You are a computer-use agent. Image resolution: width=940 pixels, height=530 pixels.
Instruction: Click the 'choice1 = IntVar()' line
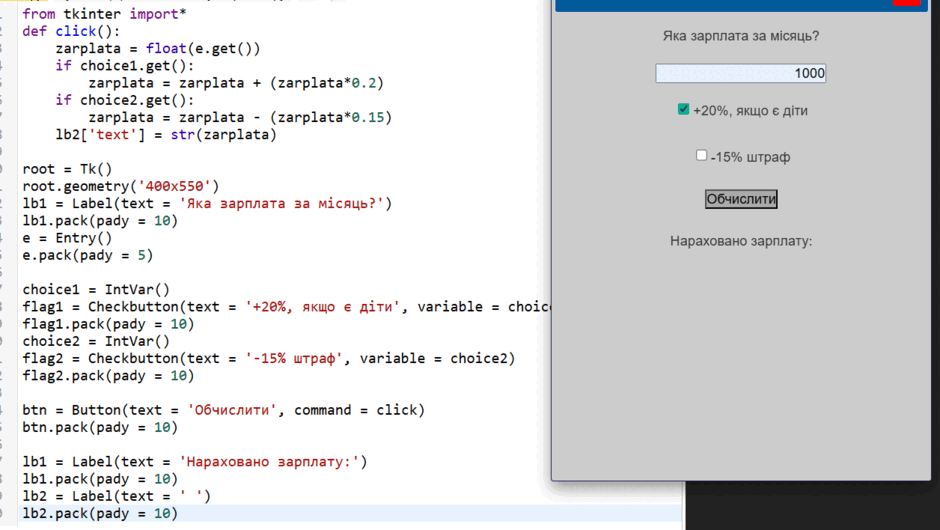[97, 290]
